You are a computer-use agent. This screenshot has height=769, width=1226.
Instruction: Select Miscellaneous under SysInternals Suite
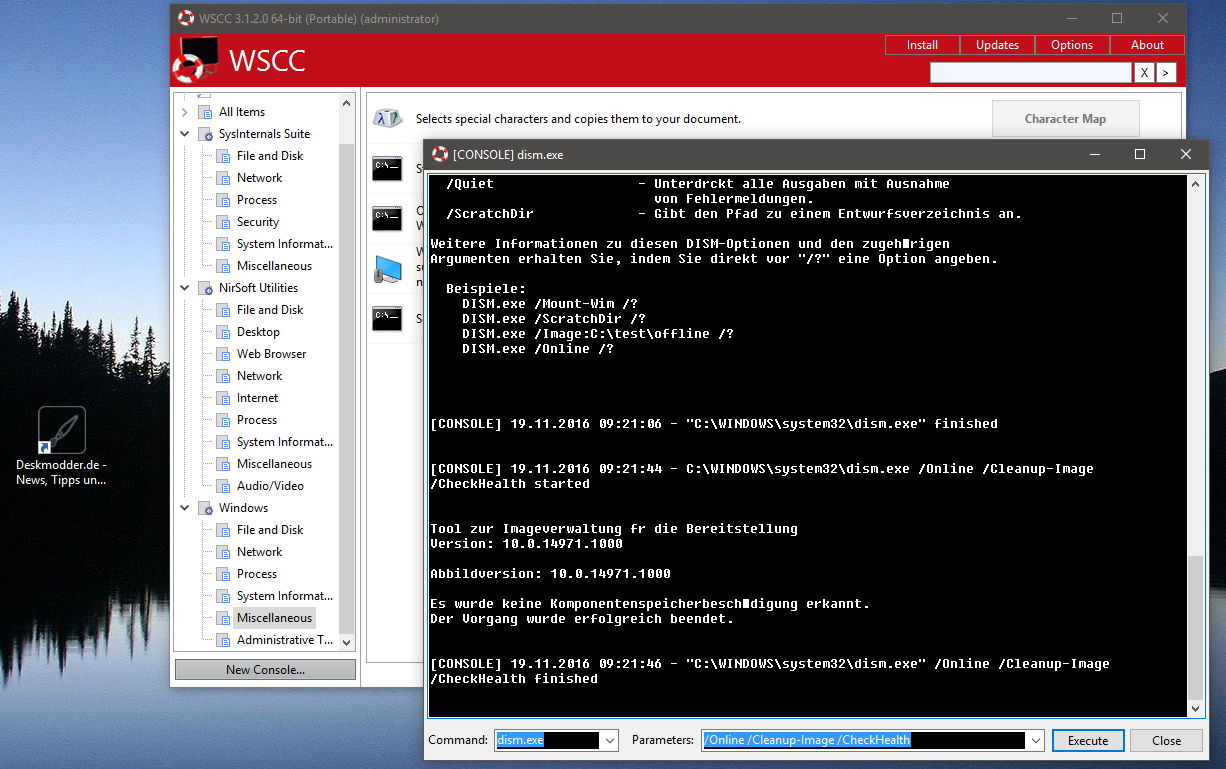tap(274, 266)
